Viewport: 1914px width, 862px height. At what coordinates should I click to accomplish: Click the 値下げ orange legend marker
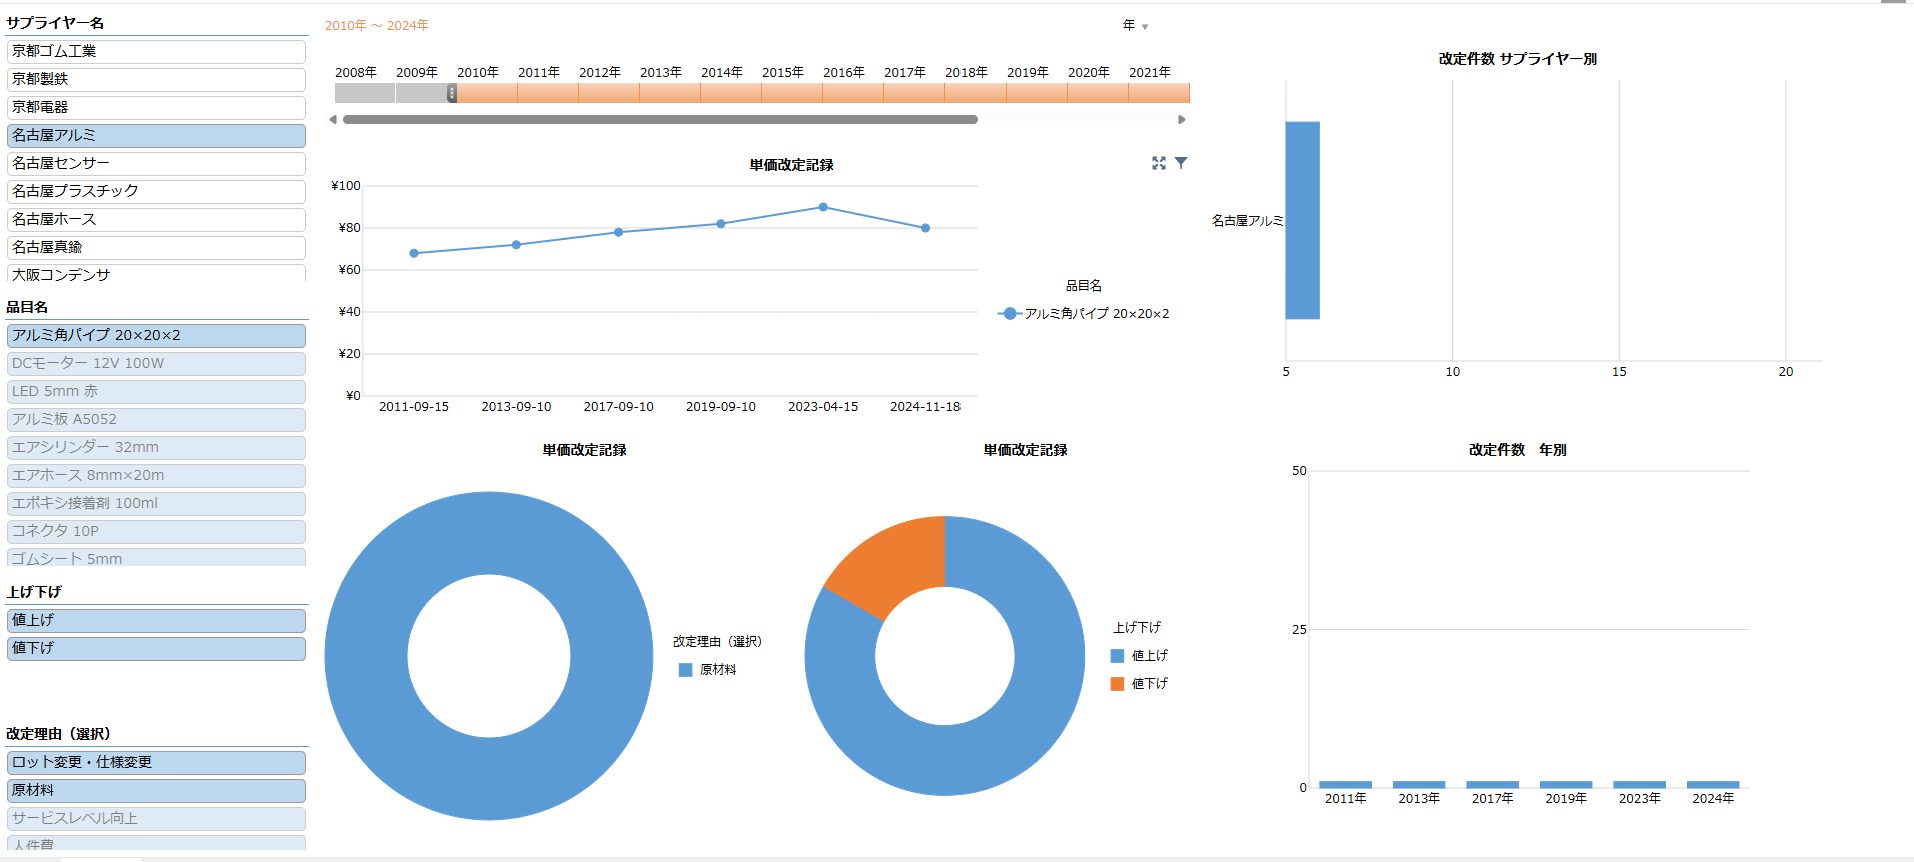click(1118, 684)
